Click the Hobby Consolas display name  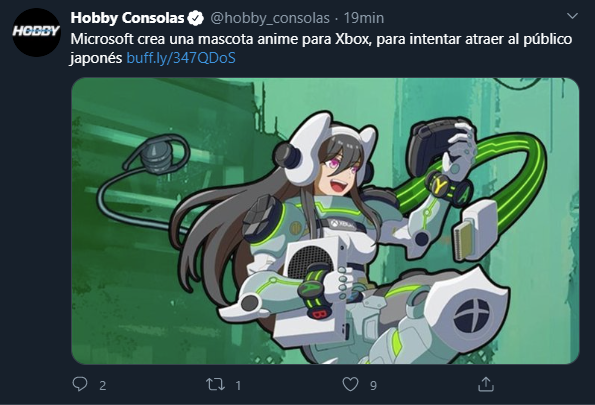[x=127, y=18]
